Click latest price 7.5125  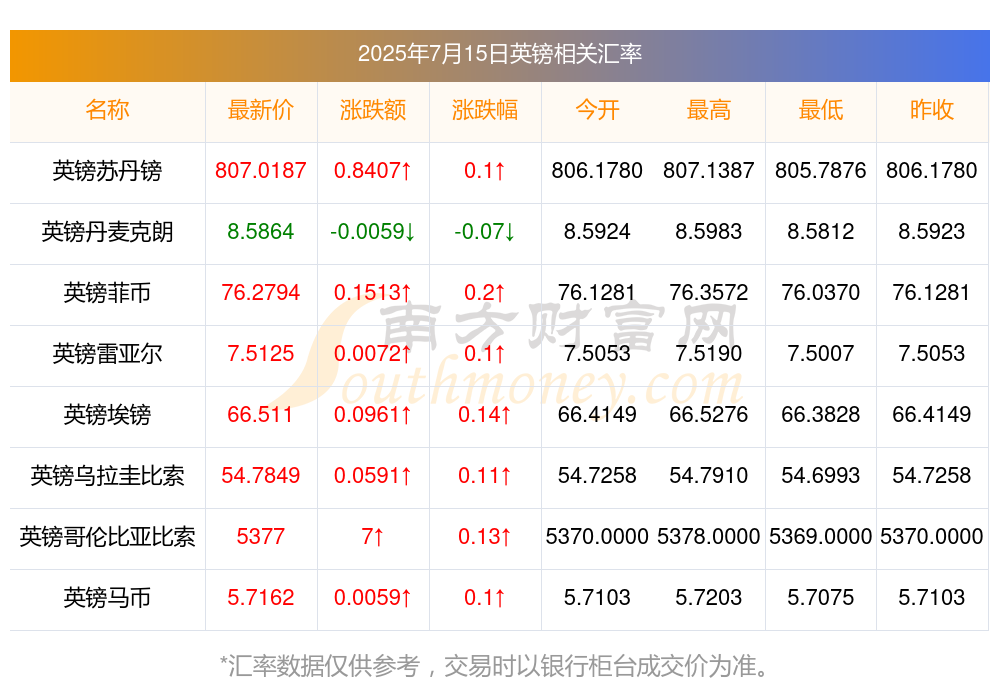[x=261, y=353]
